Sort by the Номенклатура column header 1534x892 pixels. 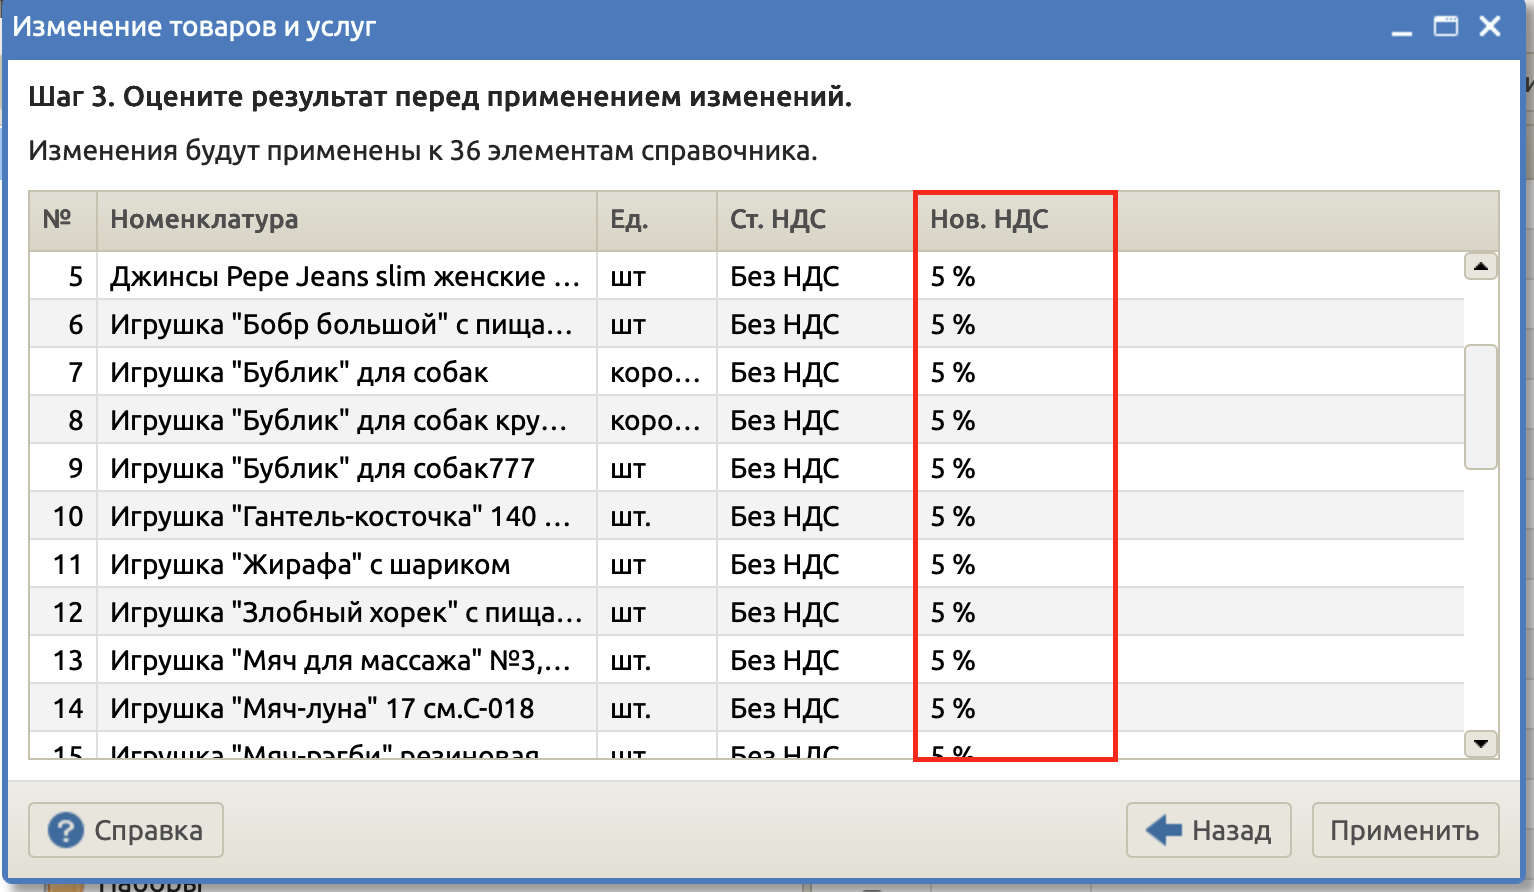[346, 220]
